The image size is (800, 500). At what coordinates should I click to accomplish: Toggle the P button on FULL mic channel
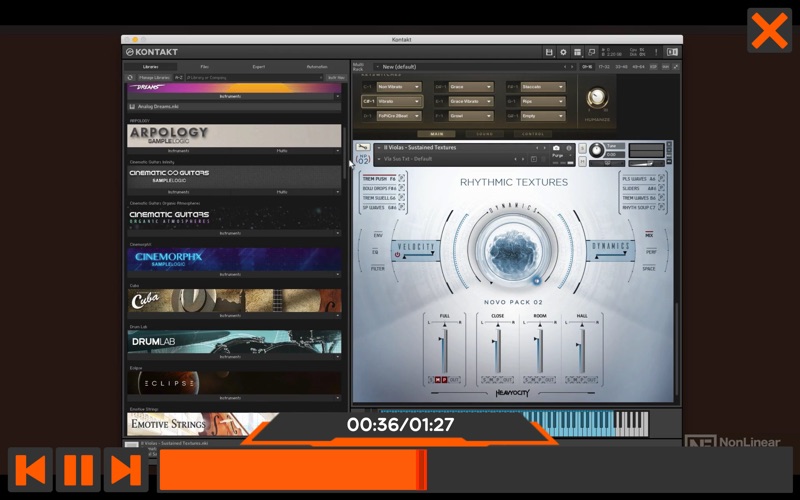pyautogui.click(x=444, y=380)
